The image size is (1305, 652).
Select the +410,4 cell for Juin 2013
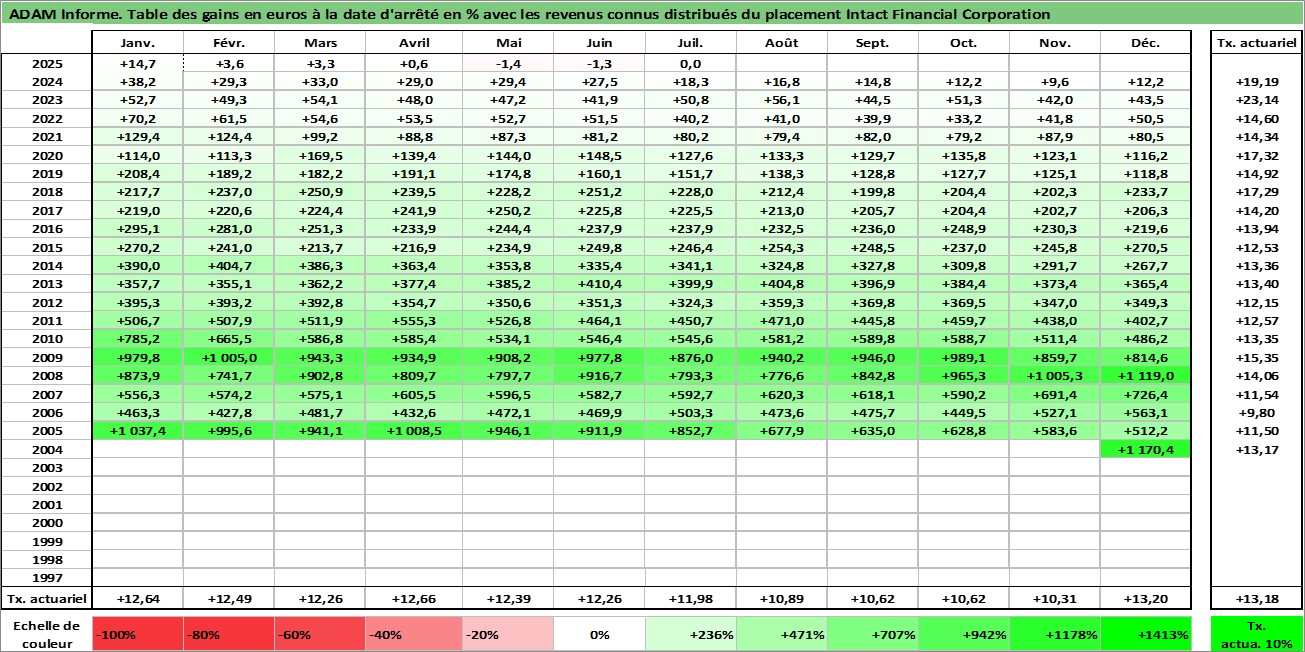click(599, 284)
